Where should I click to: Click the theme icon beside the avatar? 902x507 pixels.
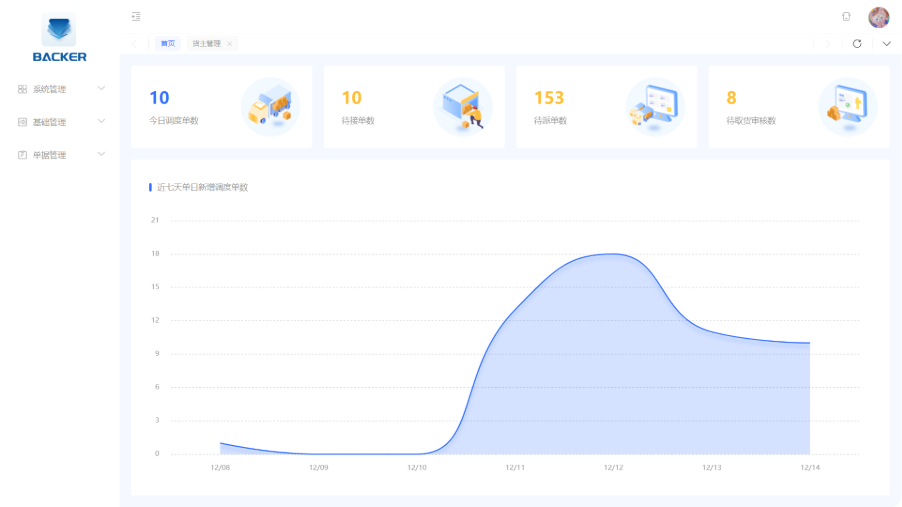pyautogui.click(x=846, y=16)
